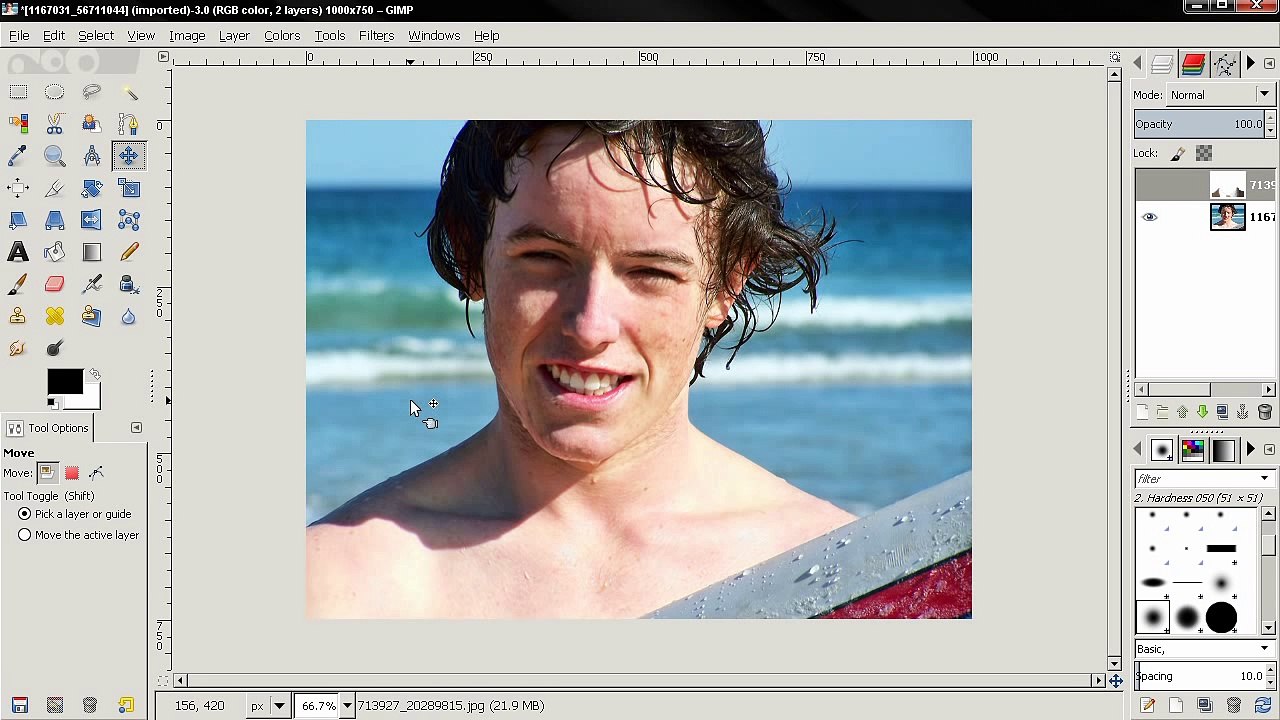Select the Eraser tool
Screen dimensions: 1280x720
tap(55, 284)
